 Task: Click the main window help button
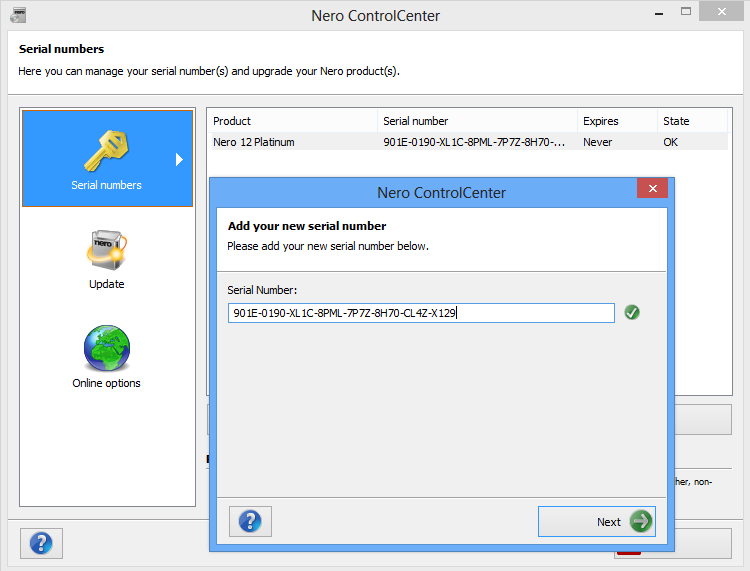tap(41, 543)
